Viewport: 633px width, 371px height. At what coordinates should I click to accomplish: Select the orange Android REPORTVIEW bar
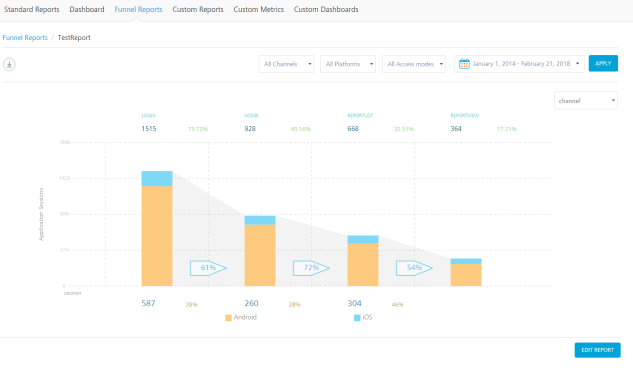(466, 275)
